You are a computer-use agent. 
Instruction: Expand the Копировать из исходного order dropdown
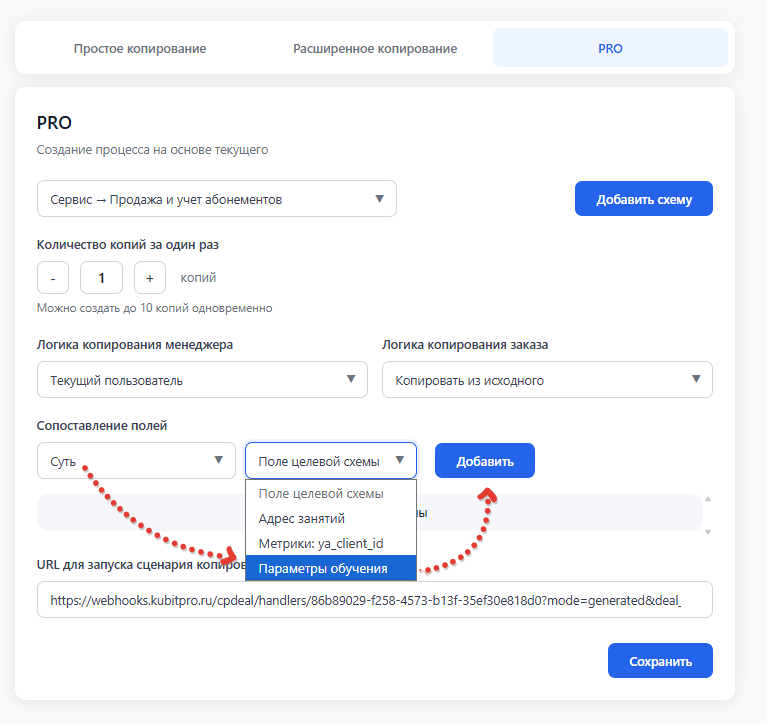[547, 380]
